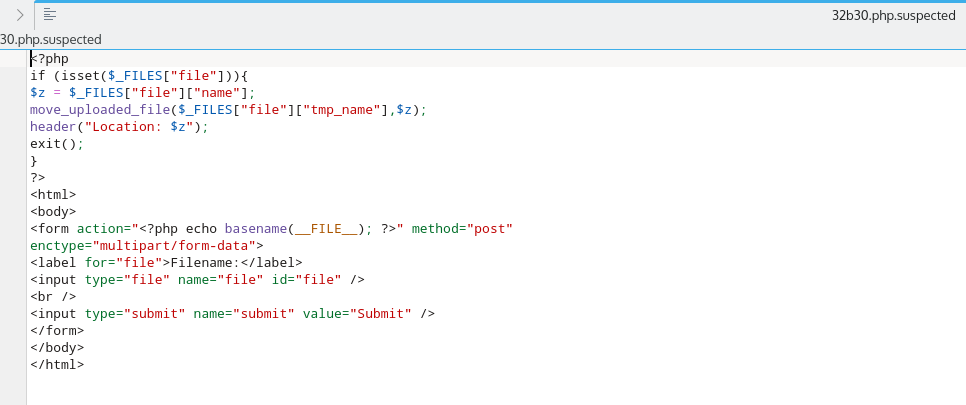Screen dimensions: 966x405
Task: Click the </body> closing tag line
Action: [x=57, y=347]
